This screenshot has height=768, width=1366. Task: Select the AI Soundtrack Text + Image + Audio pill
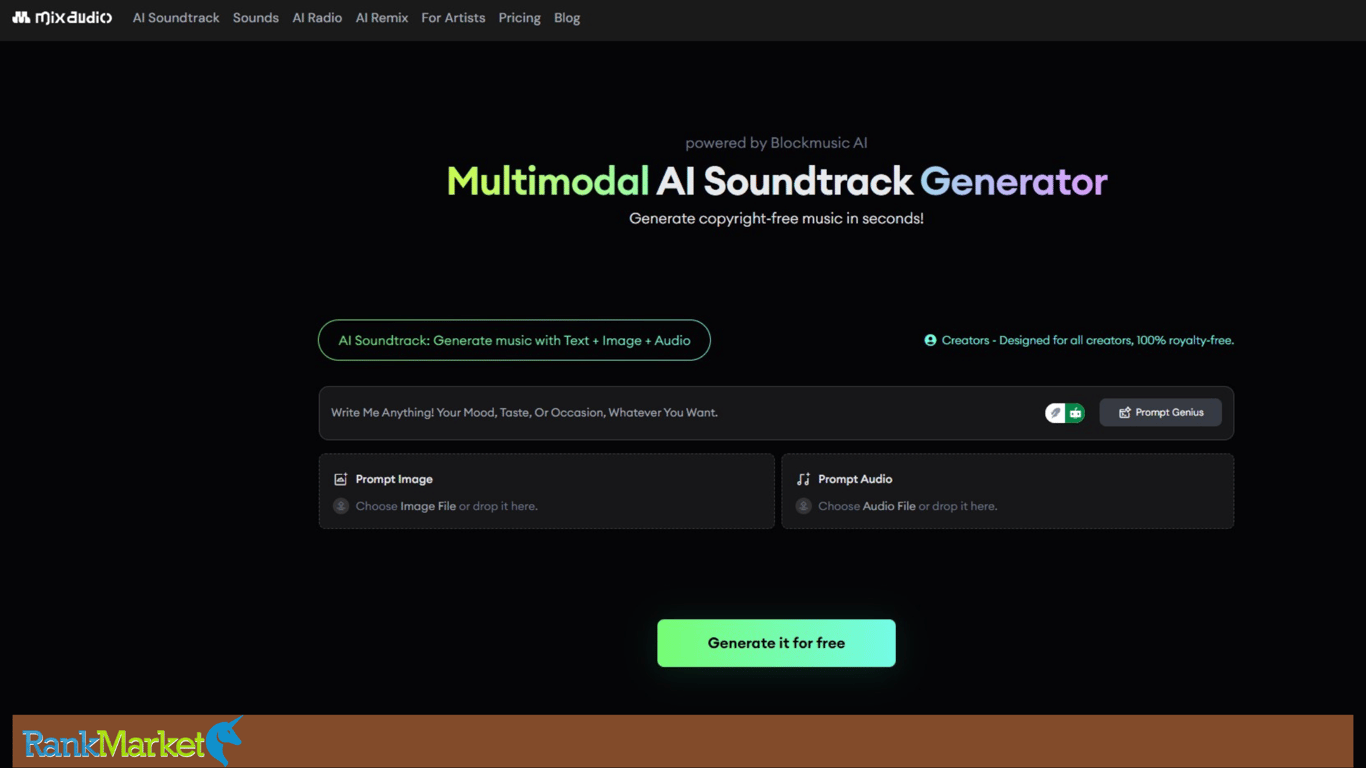coord(514,340)
